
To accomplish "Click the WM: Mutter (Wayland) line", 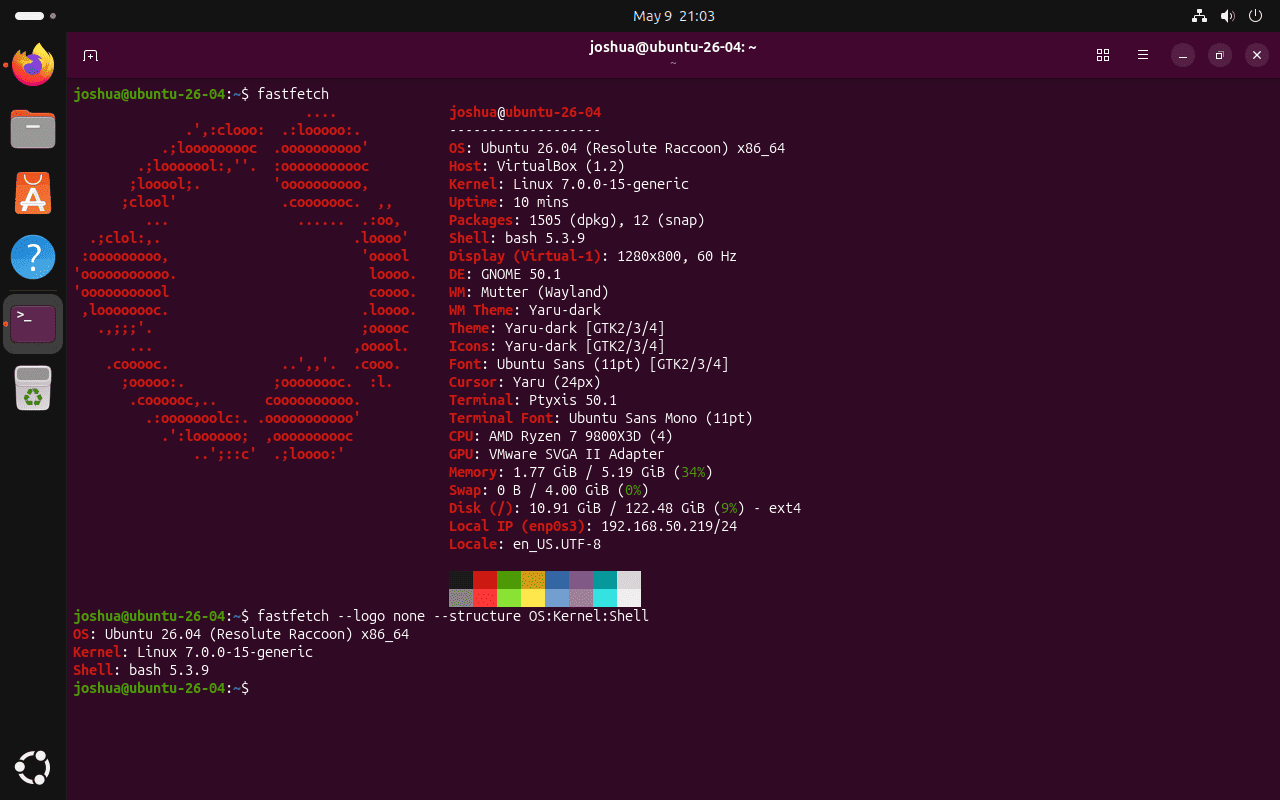I will point(529,292).
